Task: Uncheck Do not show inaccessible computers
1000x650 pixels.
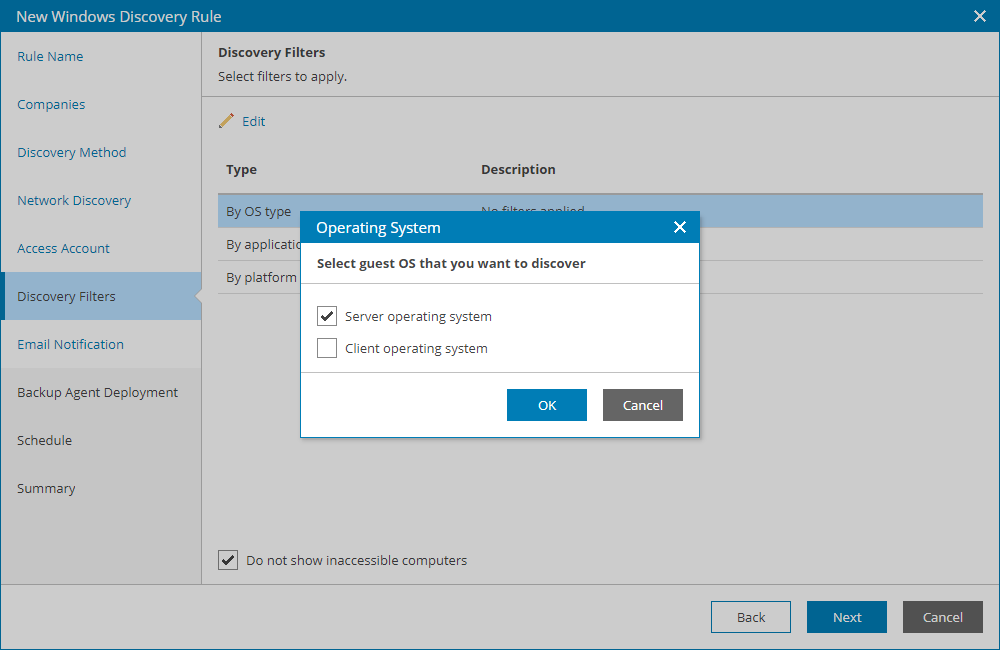Action: [x=228, y=560]
